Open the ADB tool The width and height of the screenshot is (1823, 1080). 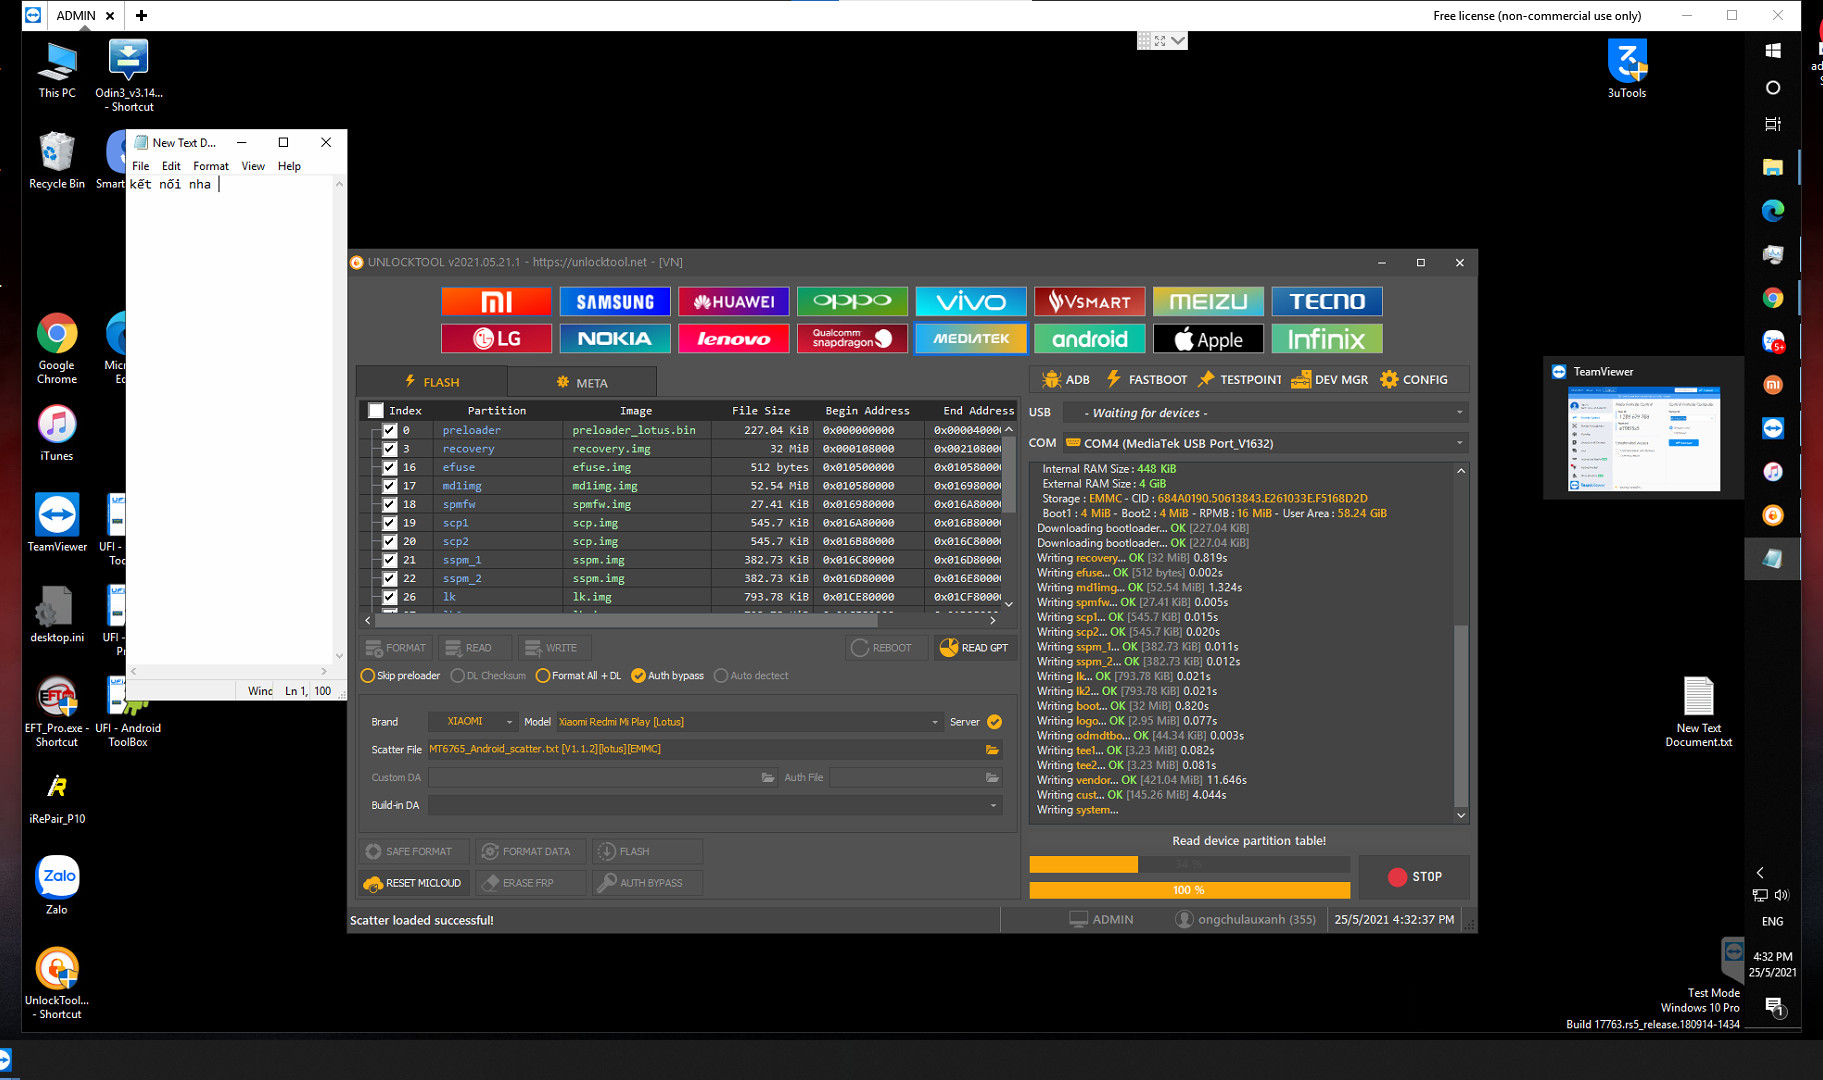pyautogui.click(x=1066, y=379)
